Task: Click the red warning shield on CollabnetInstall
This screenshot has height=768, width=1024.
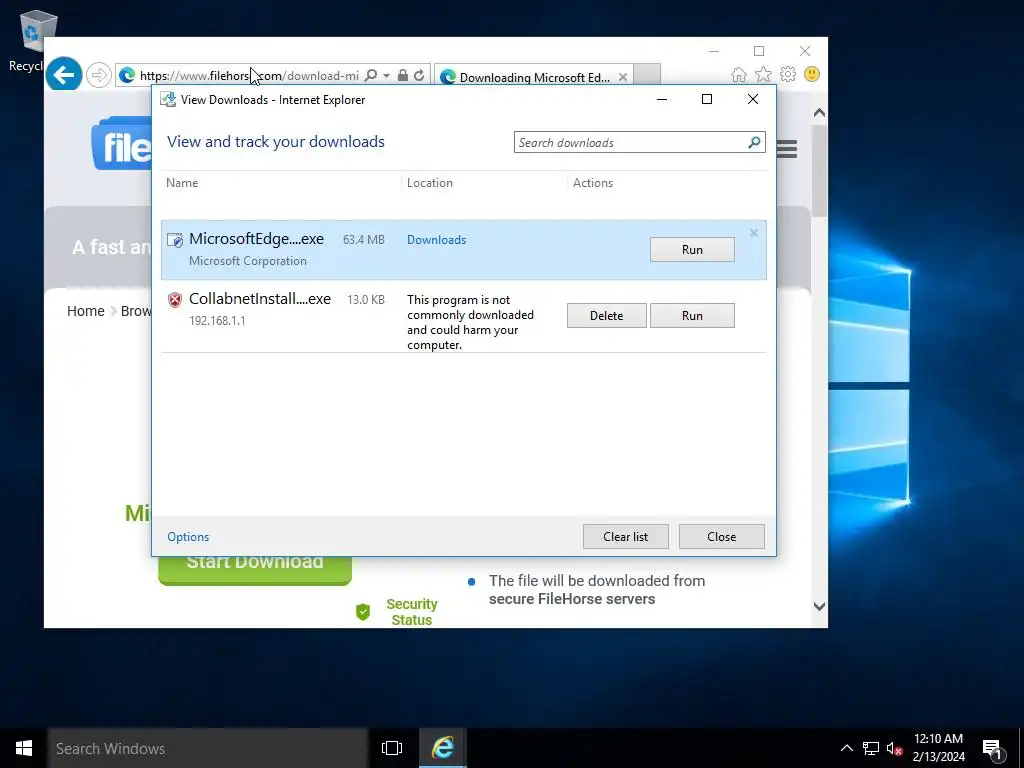Action: (174, 300)
